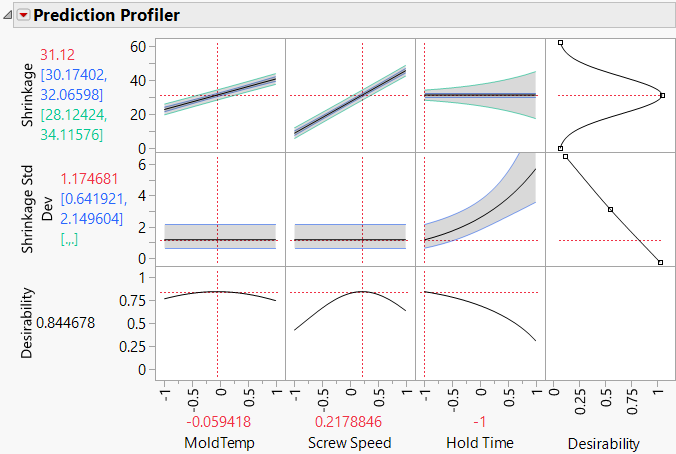Open the Prediction Profiler red triangle menu

(24, 15)
